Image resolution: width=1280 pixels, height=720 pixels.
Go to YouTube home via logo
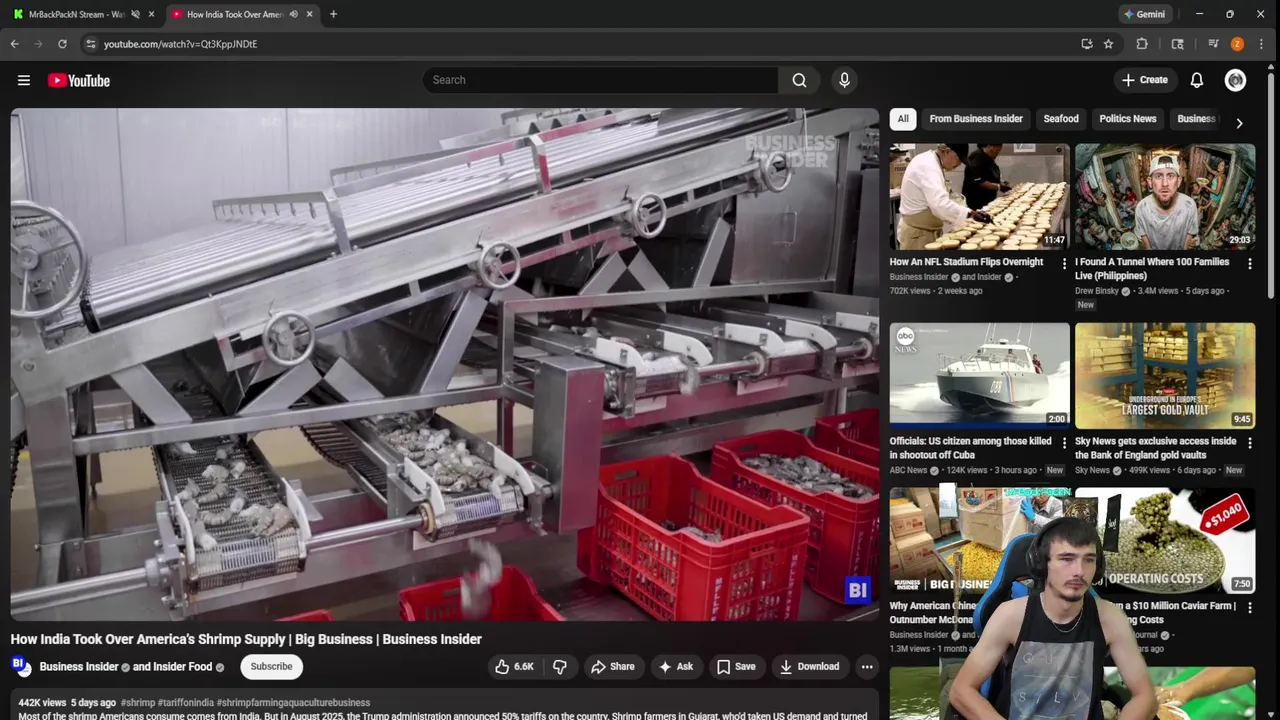[x=79, y=80]
